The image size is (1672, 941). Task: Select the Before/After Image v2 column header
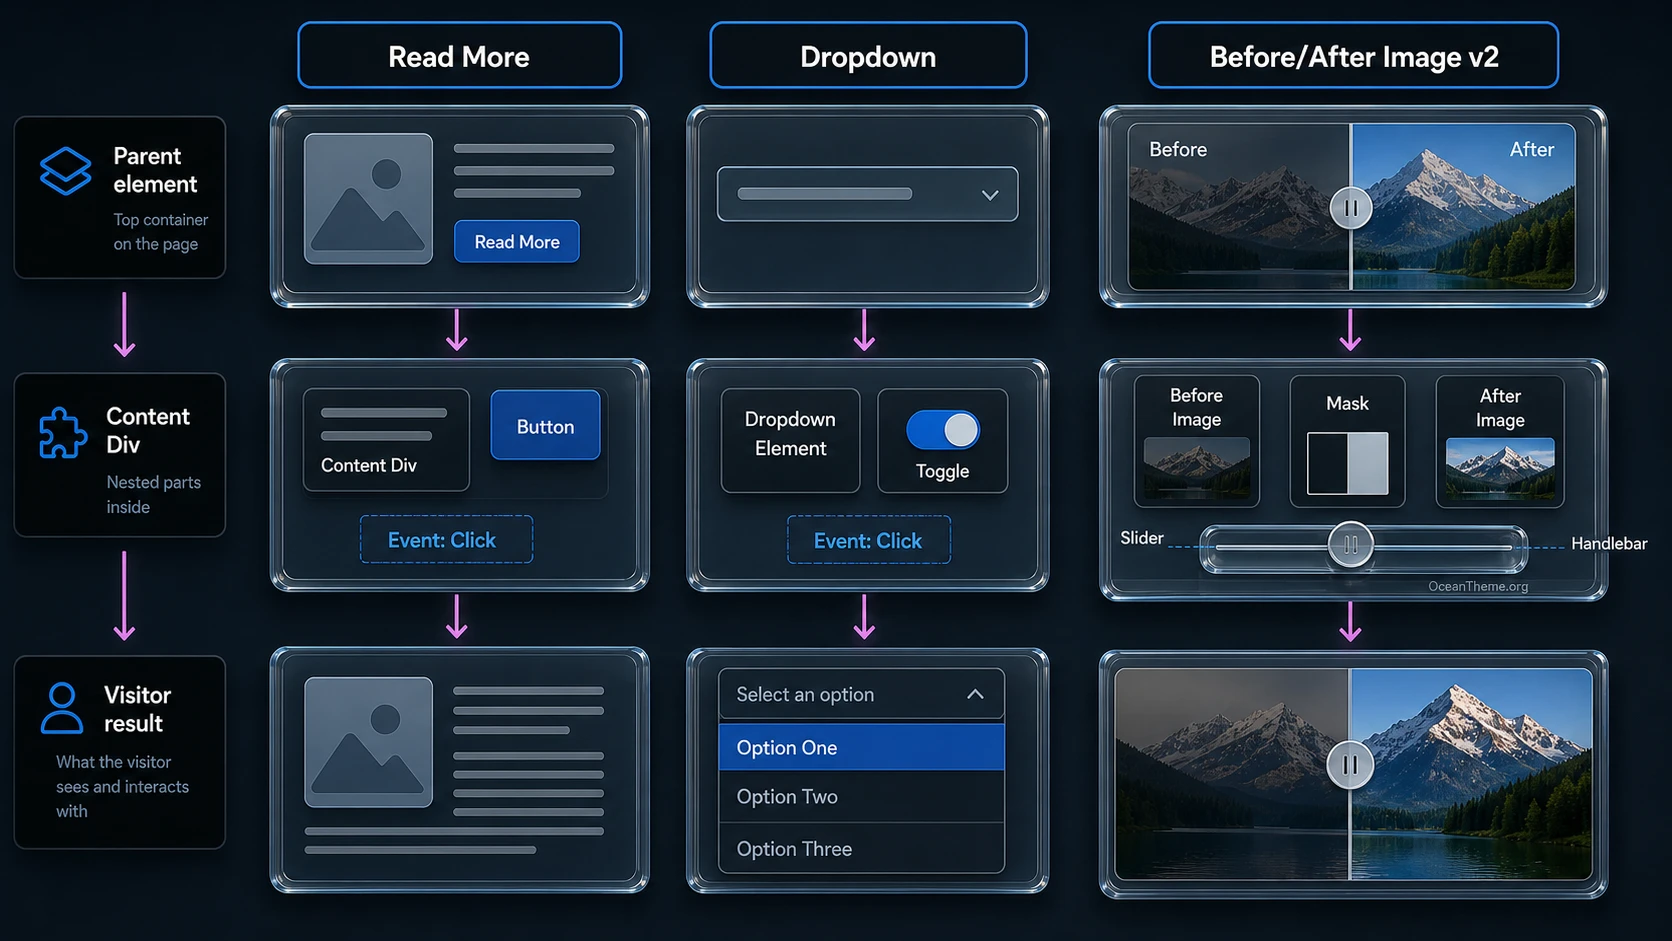[x=1353, y=56]
